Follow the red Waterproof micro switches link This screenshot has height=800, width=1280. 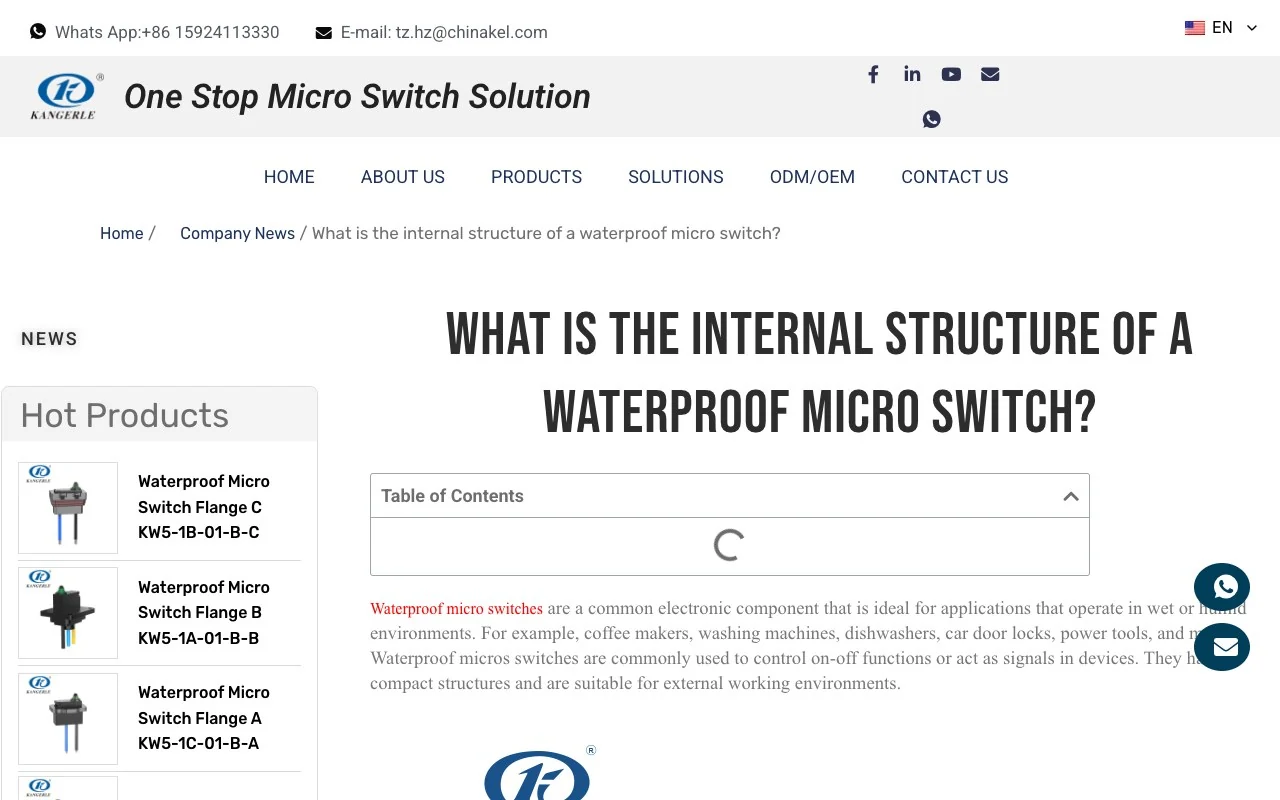point(456,608)
